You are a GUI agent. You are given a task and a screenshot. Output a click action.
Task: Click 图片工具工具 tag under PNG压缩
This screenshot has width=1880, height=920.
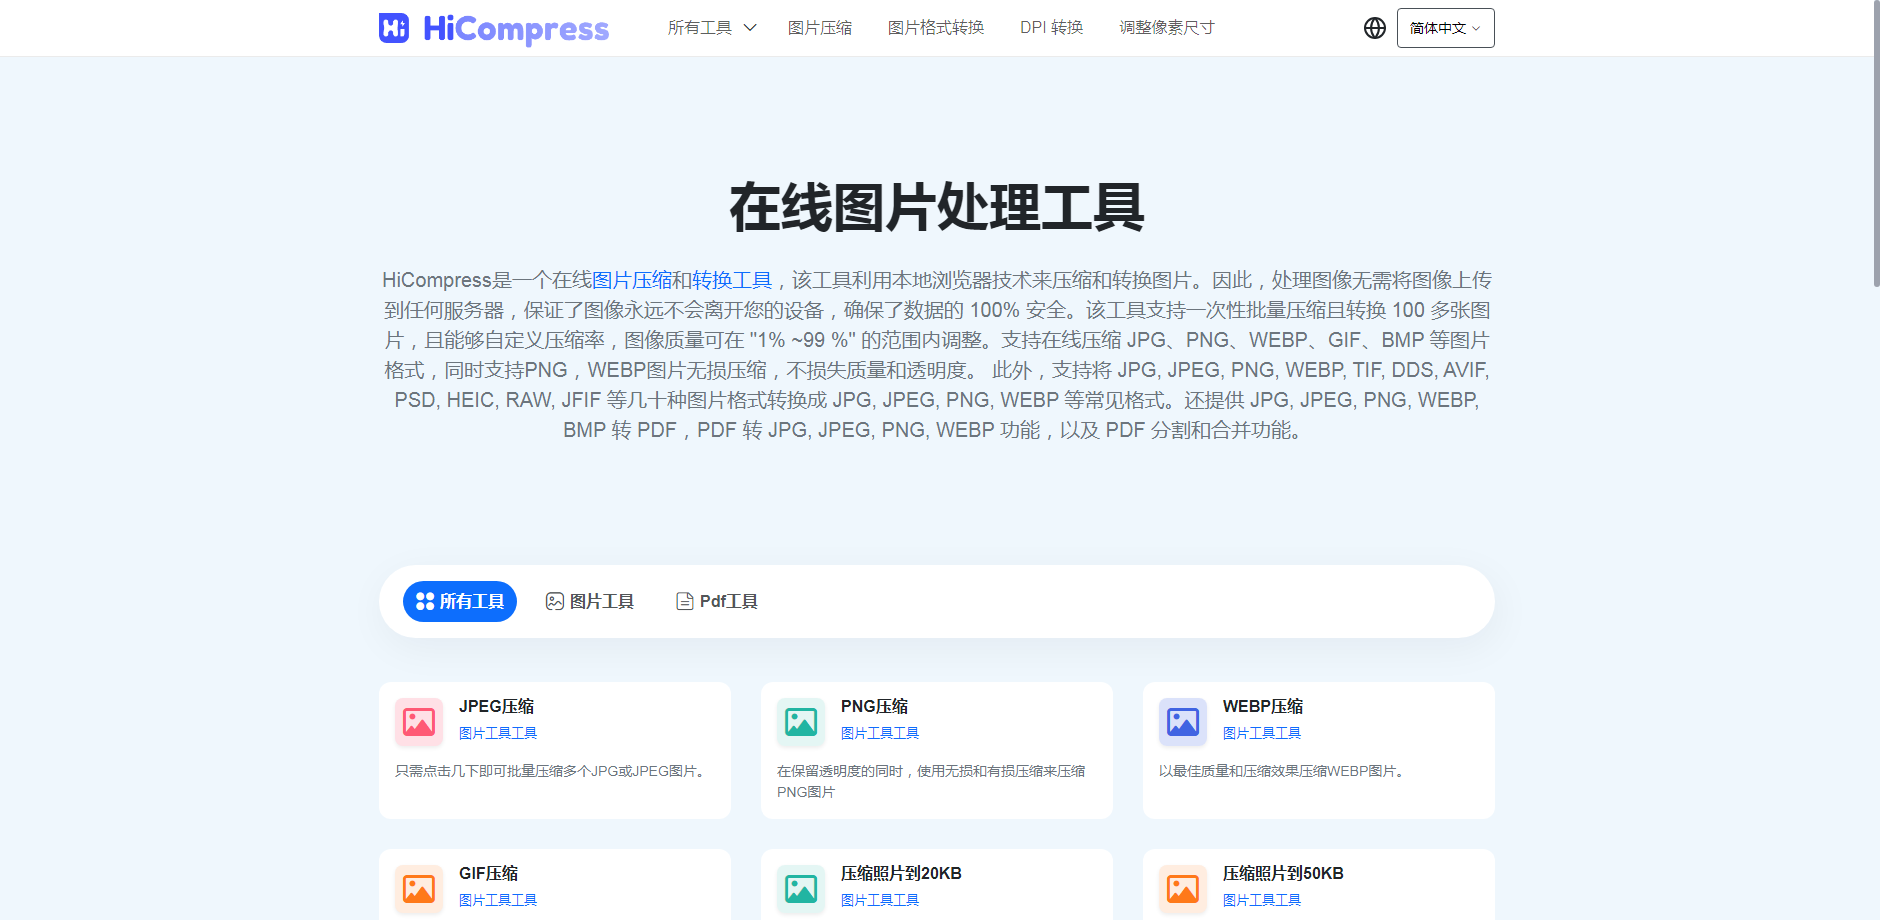tap(880, 733)
